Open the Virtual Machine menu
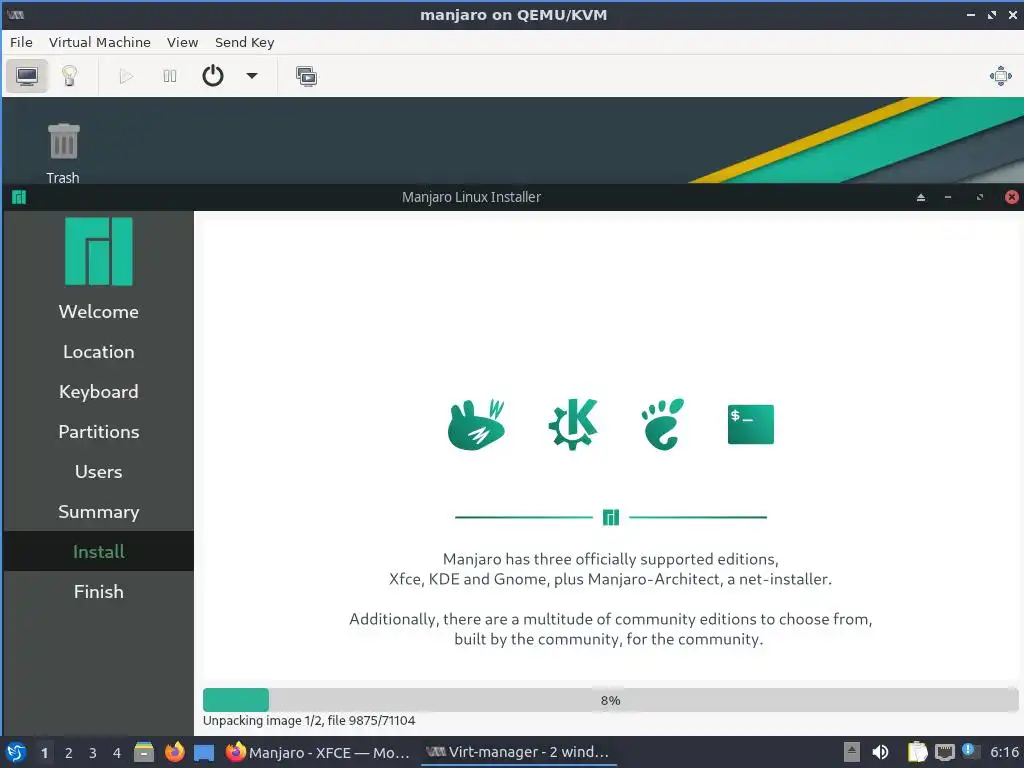 click(99, 42)
